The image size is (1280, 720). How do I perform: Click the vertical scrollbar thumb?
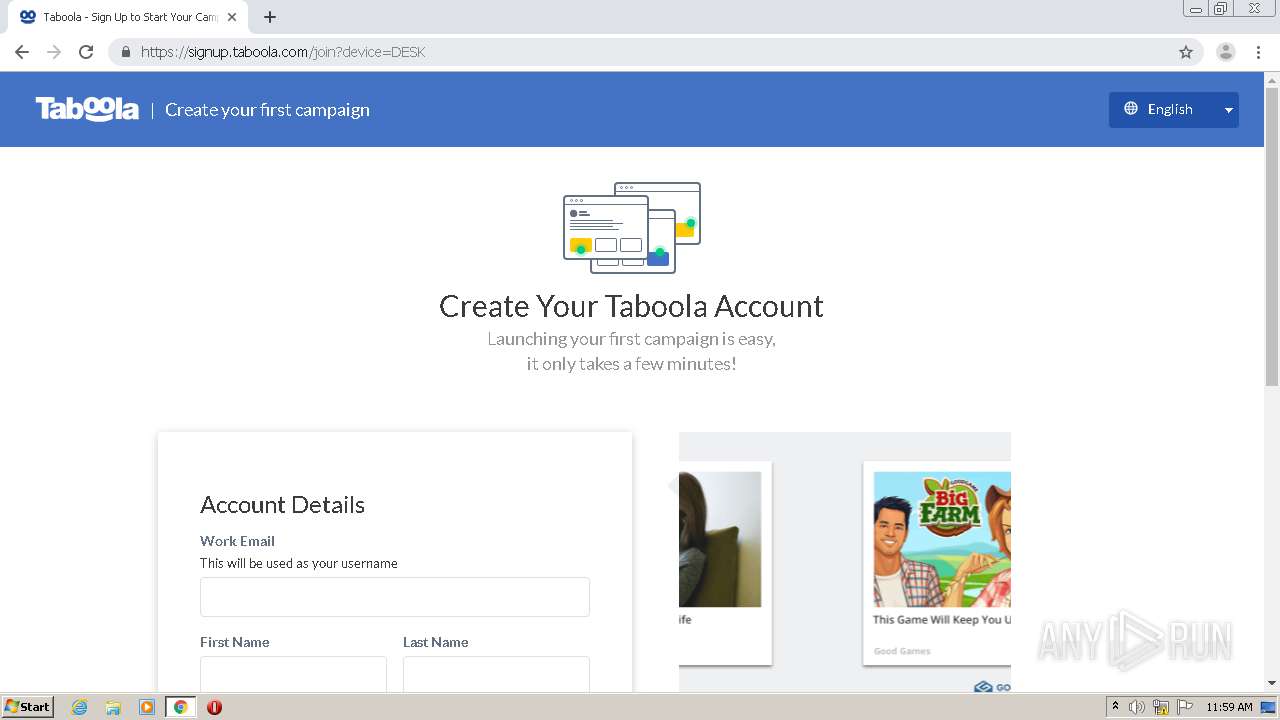coord(1272,236)
